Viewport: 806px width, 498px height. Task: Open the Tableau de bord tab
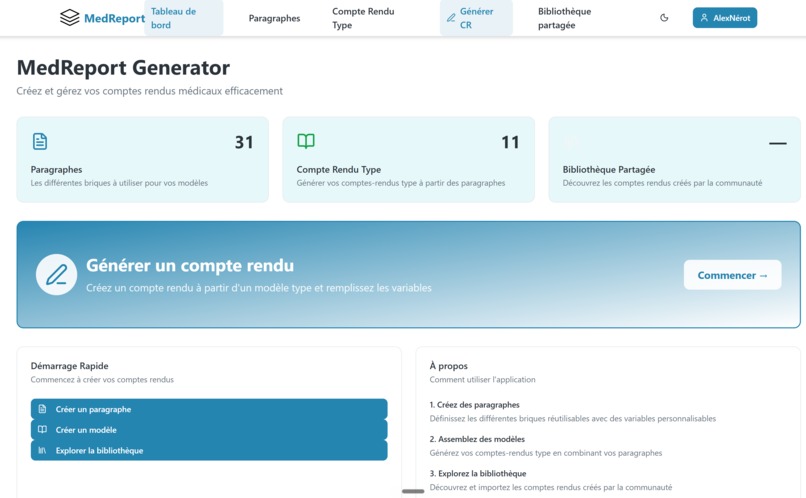point(184,18)
